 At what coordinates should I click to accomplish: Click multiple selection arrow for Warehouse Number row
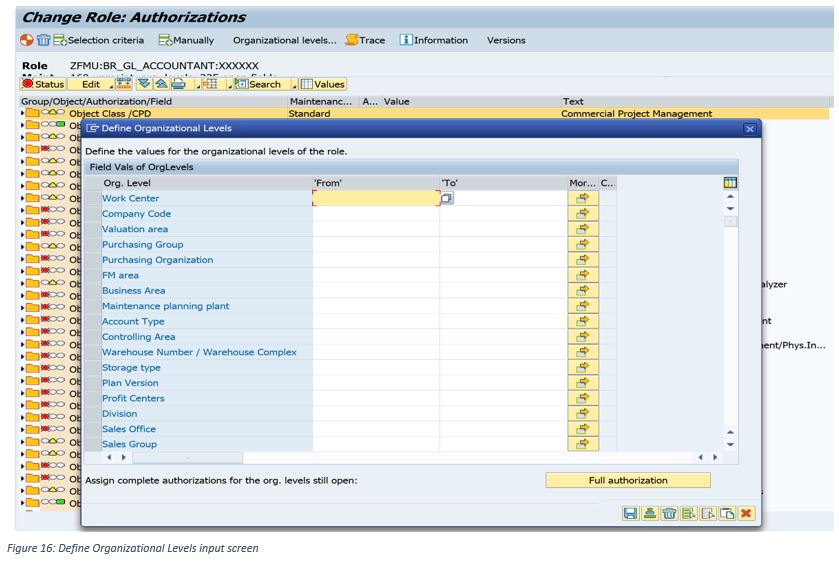583,352
